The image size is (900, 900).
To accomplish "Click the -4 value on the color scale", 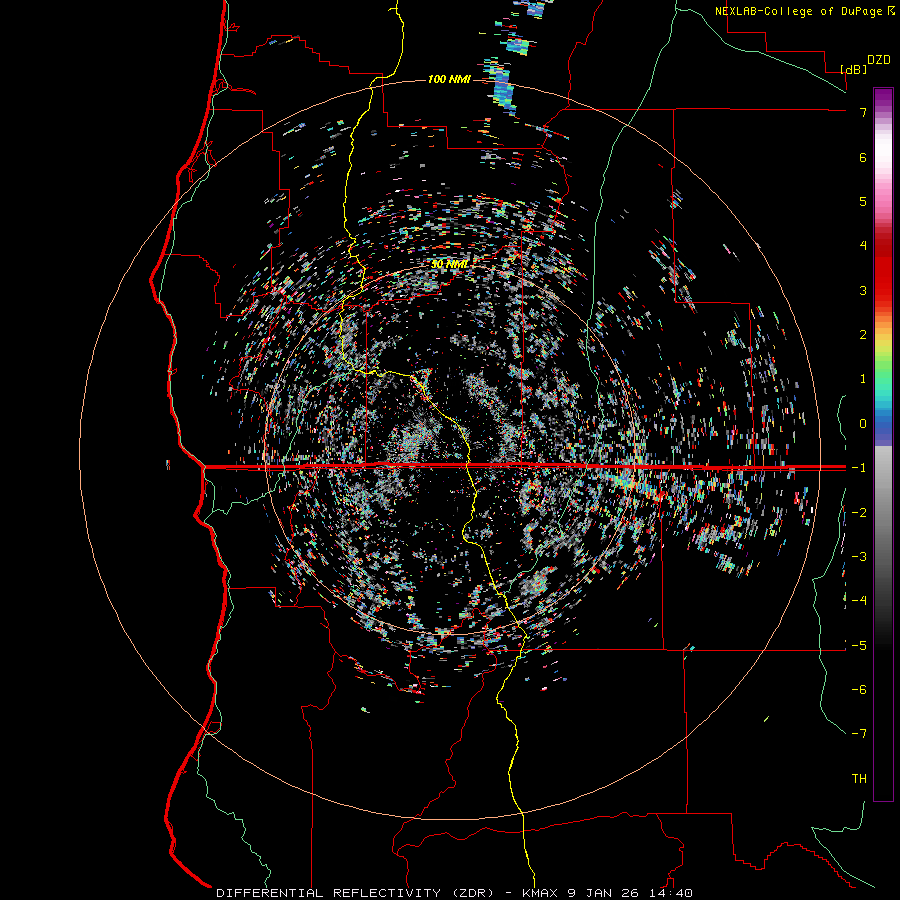I will pos(859,601).
